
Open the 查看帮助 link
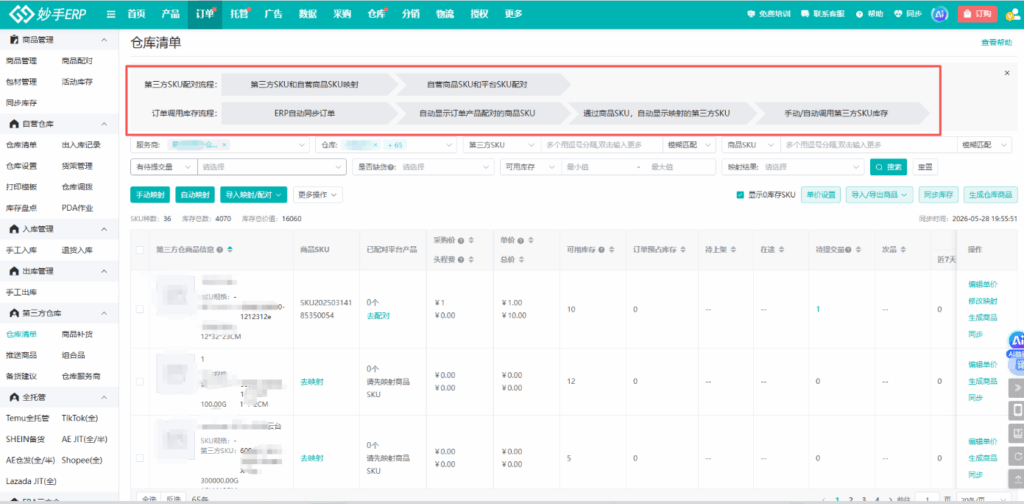(x=996, y=42)
